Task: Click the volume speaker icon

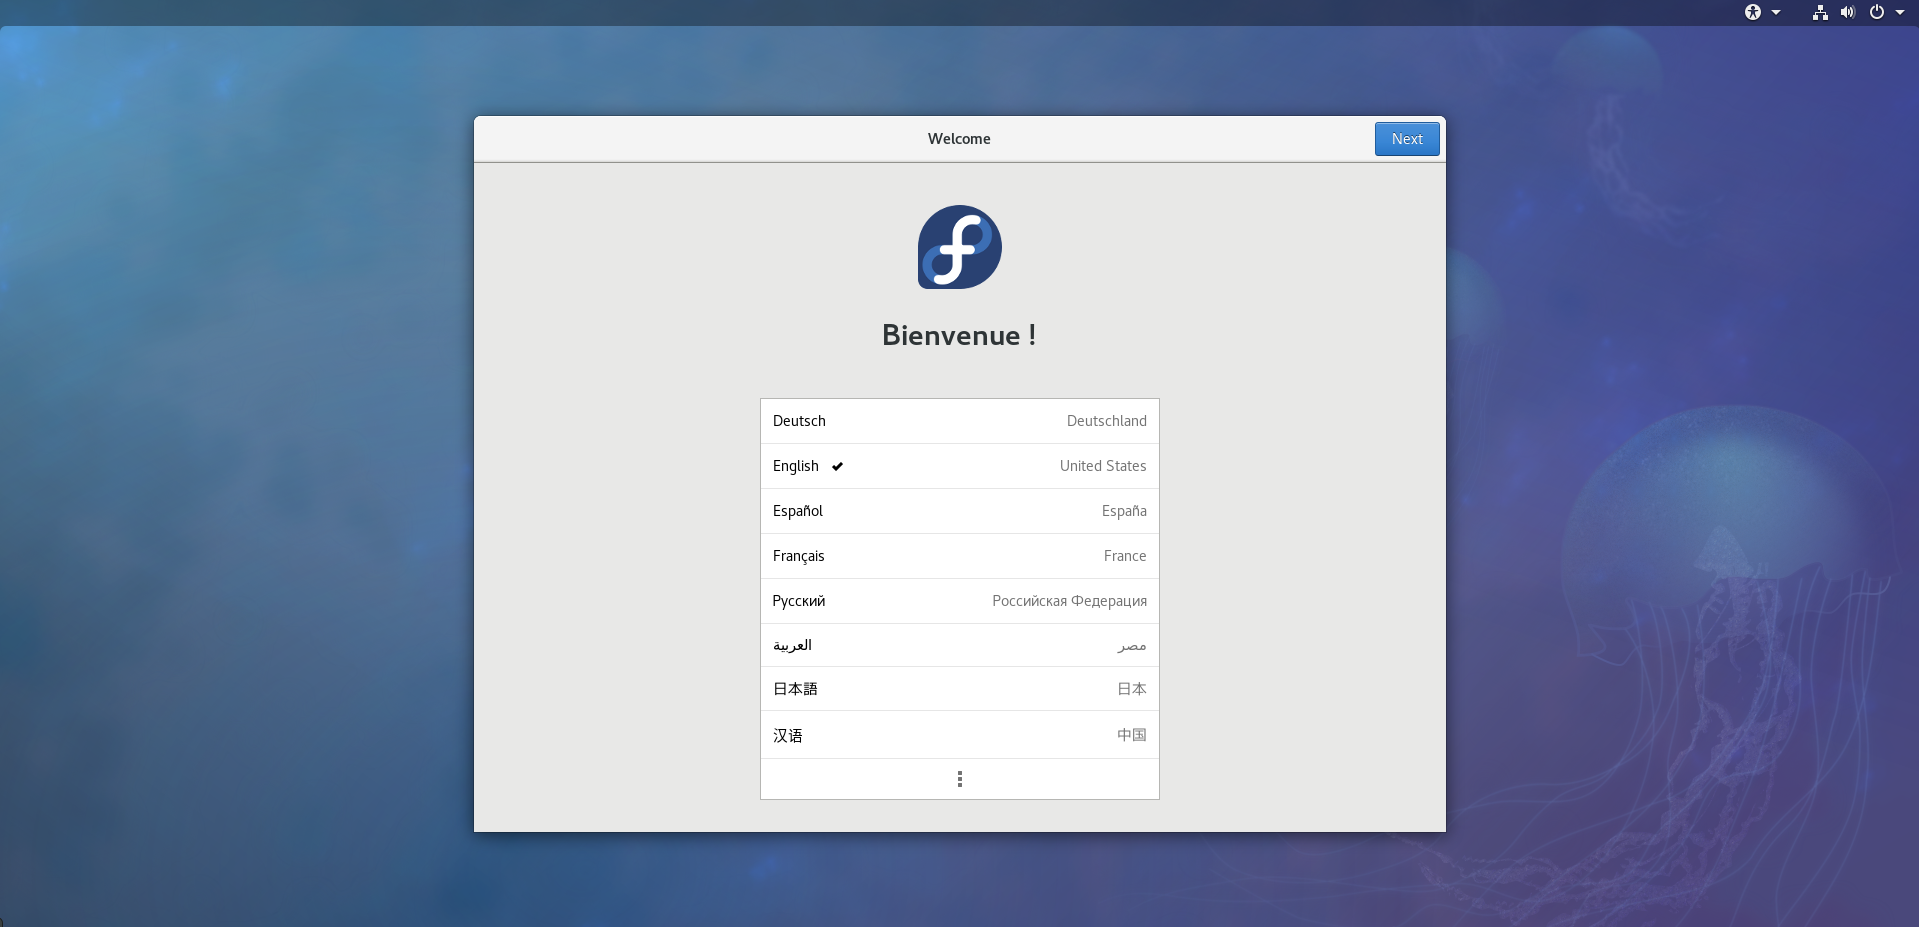Action: point(1848,12)
